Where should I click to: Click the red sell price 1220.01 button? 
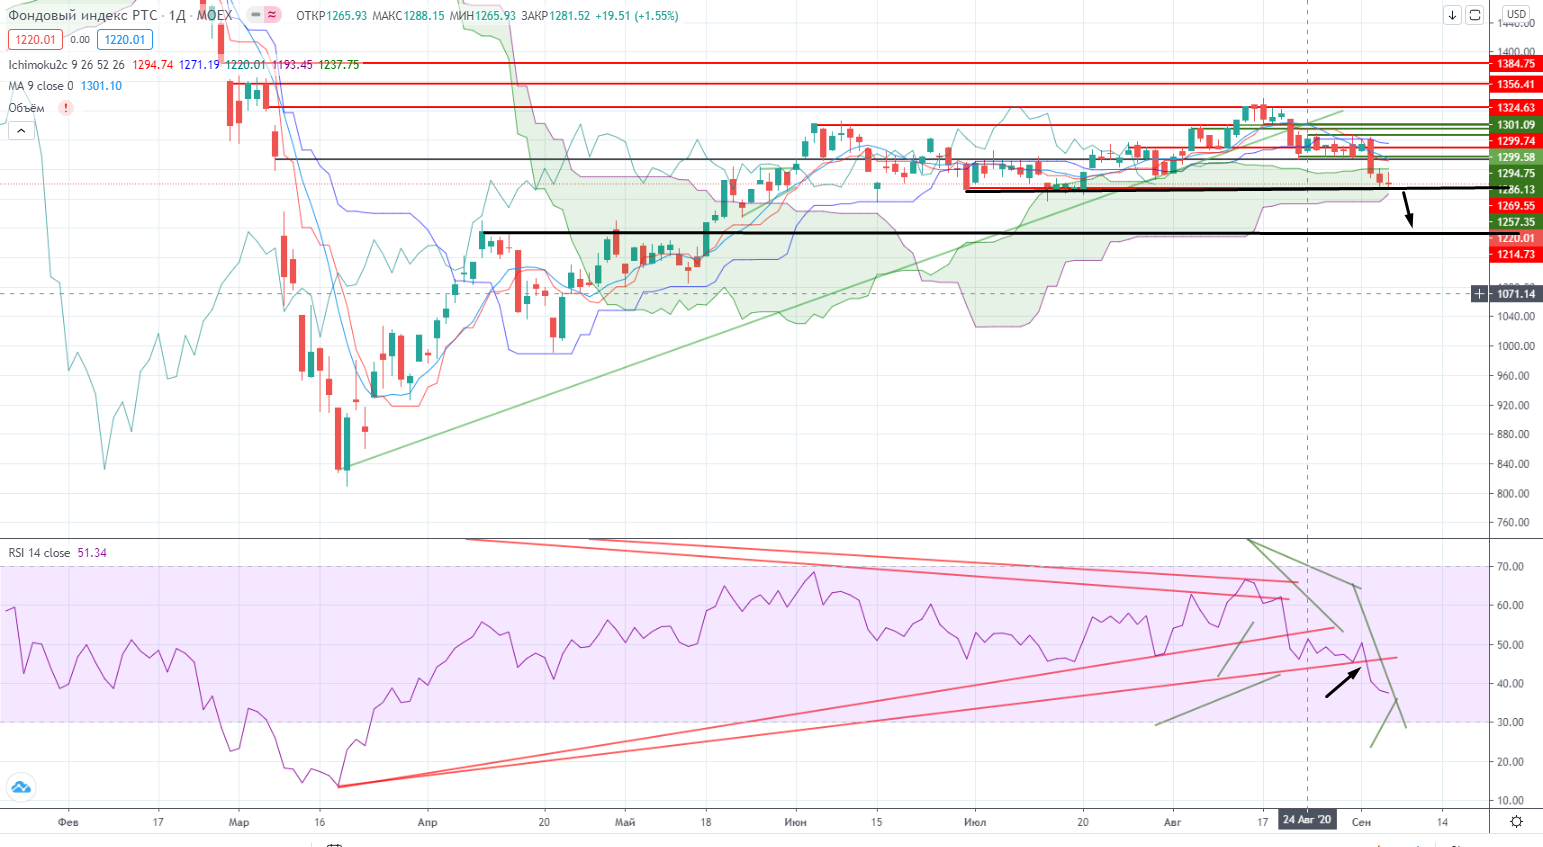(35, 40)
